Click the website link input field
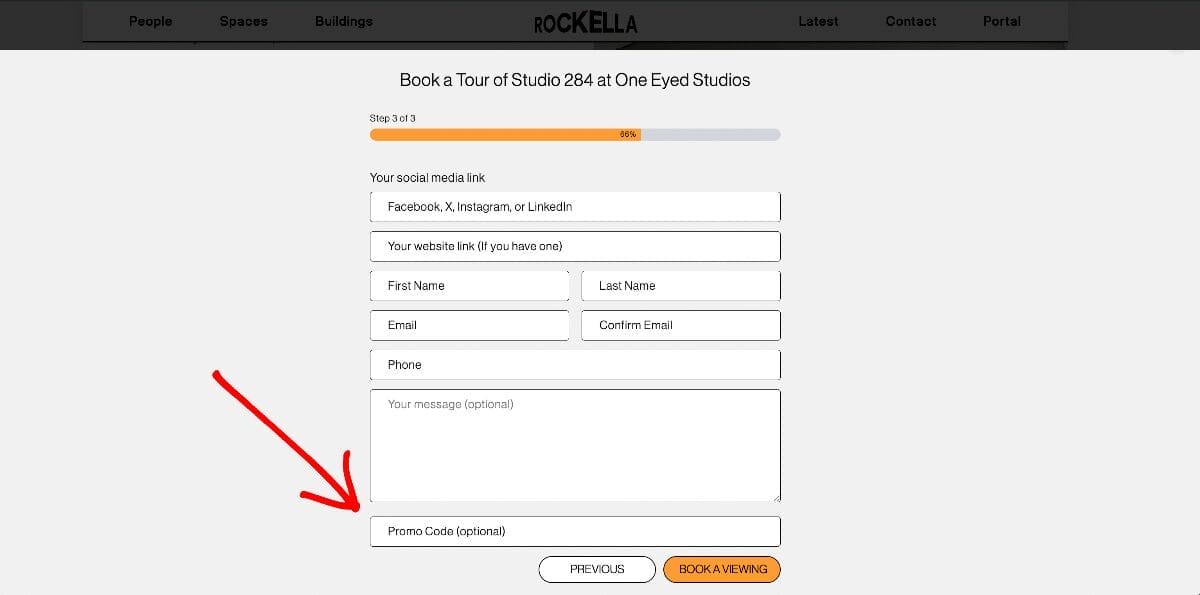The width and height of the screenshot is (1200, 595). coord(575,246)
